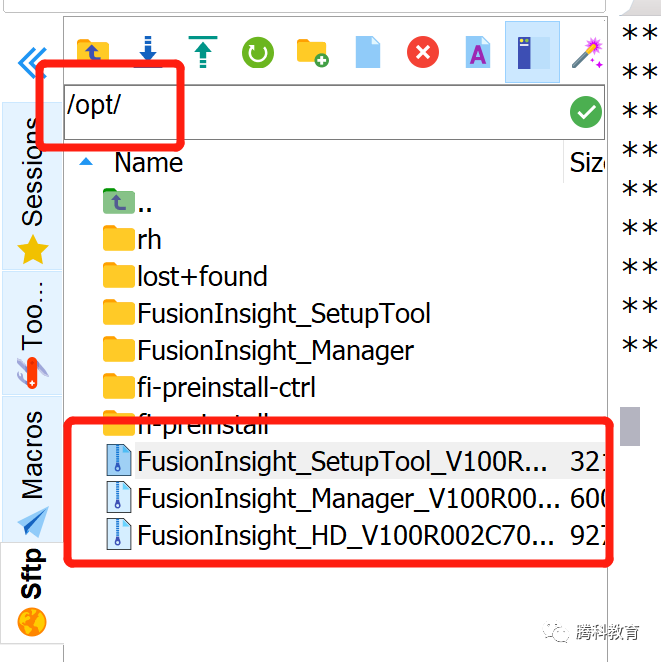Toggle follow terminal folder icon

[x=533, y=52]
